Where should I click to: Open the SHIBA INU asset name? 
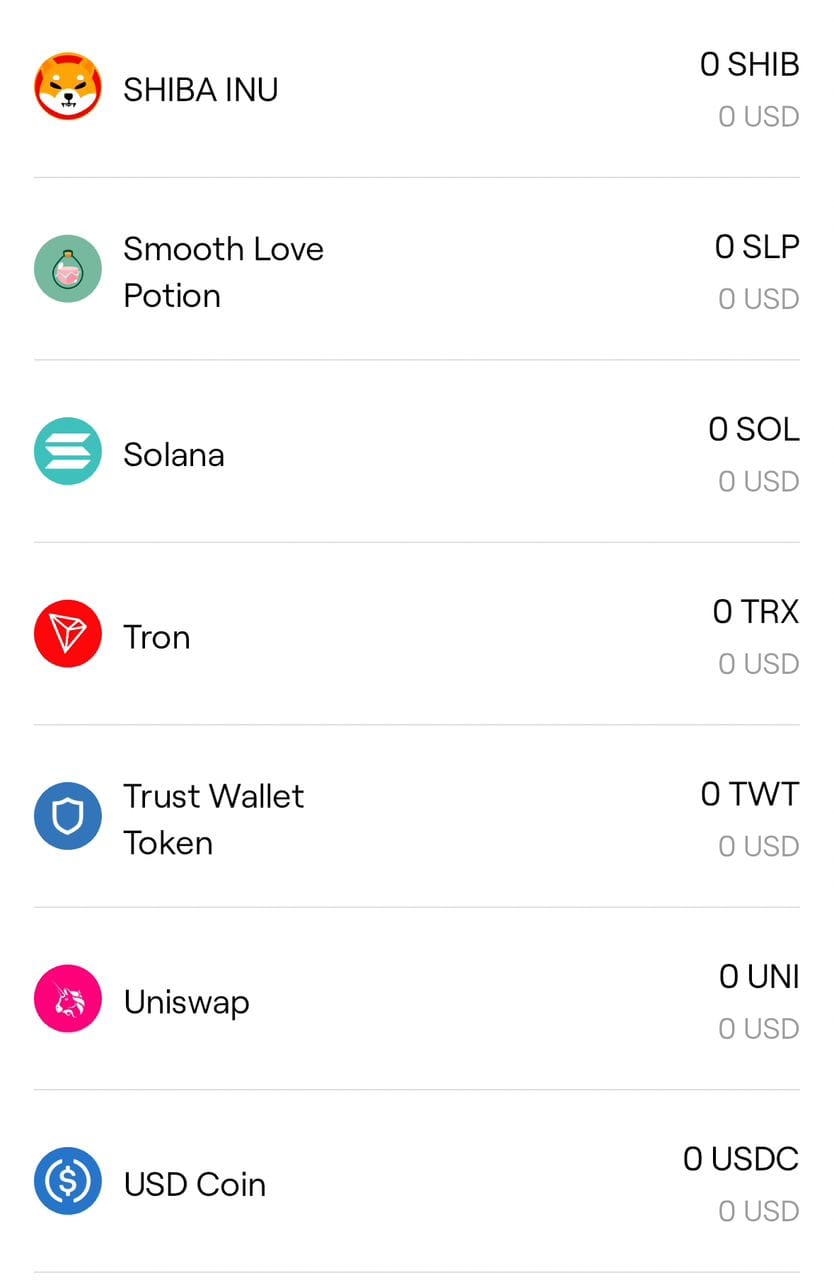point(200,90)
